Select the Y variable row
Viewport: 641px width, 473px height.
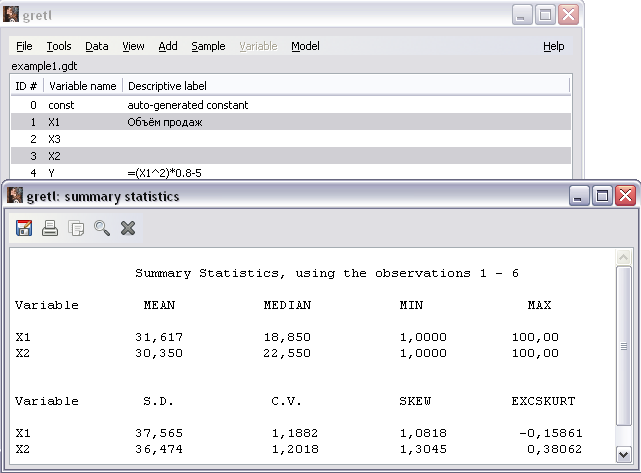(291, 173)
